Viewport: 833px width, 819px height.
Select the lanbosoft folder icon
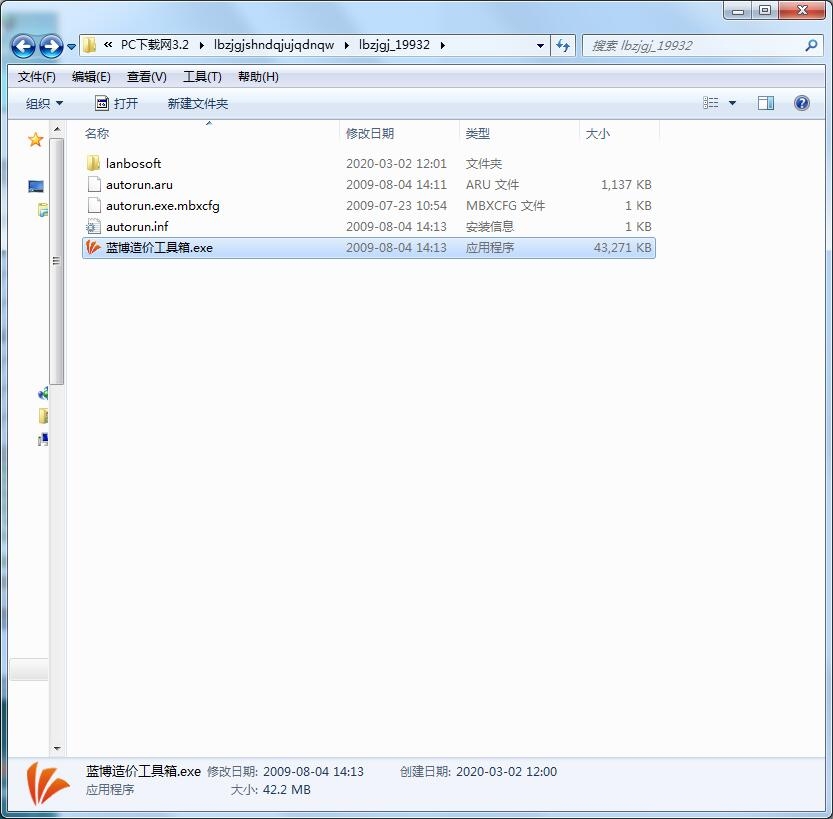point(94,163)
